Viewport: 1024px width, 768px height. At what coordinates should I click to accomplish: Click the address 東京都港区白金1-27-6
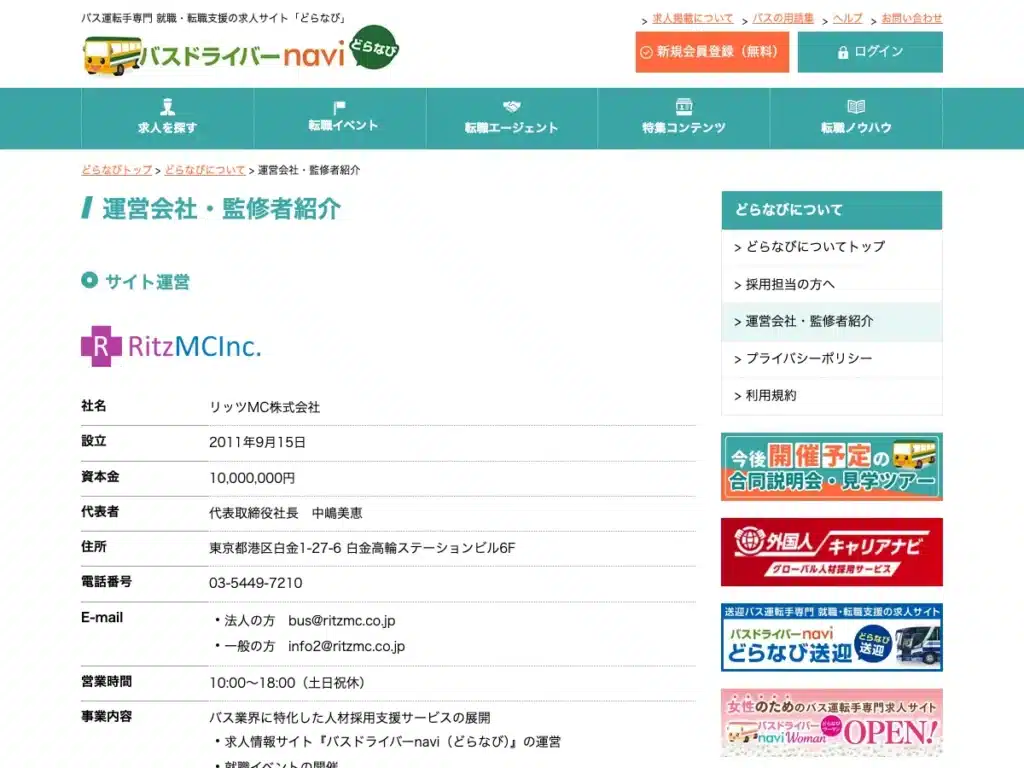click(x=275, y=548)
